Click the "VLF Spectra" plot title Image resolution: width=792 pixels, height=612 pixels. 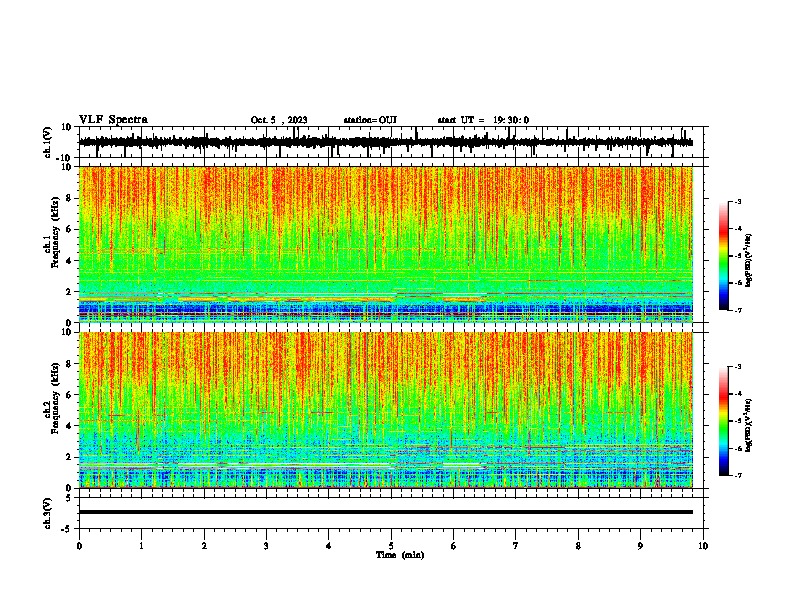tap(113, 120)
